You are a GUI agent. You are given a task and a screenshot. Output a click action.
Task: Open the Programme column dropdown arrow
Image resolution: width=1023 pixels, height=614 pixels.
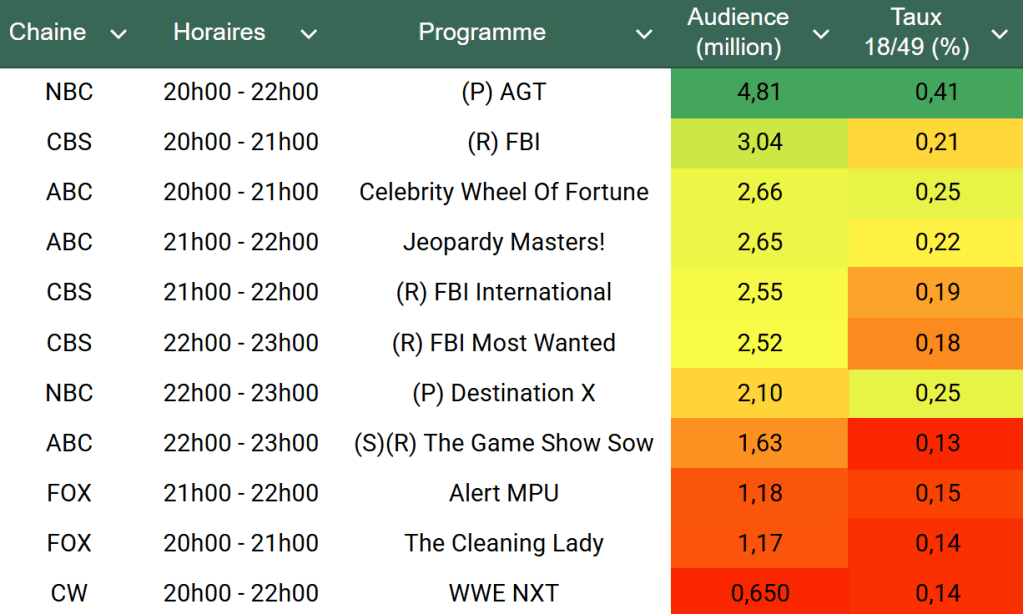tap(644, 34)
